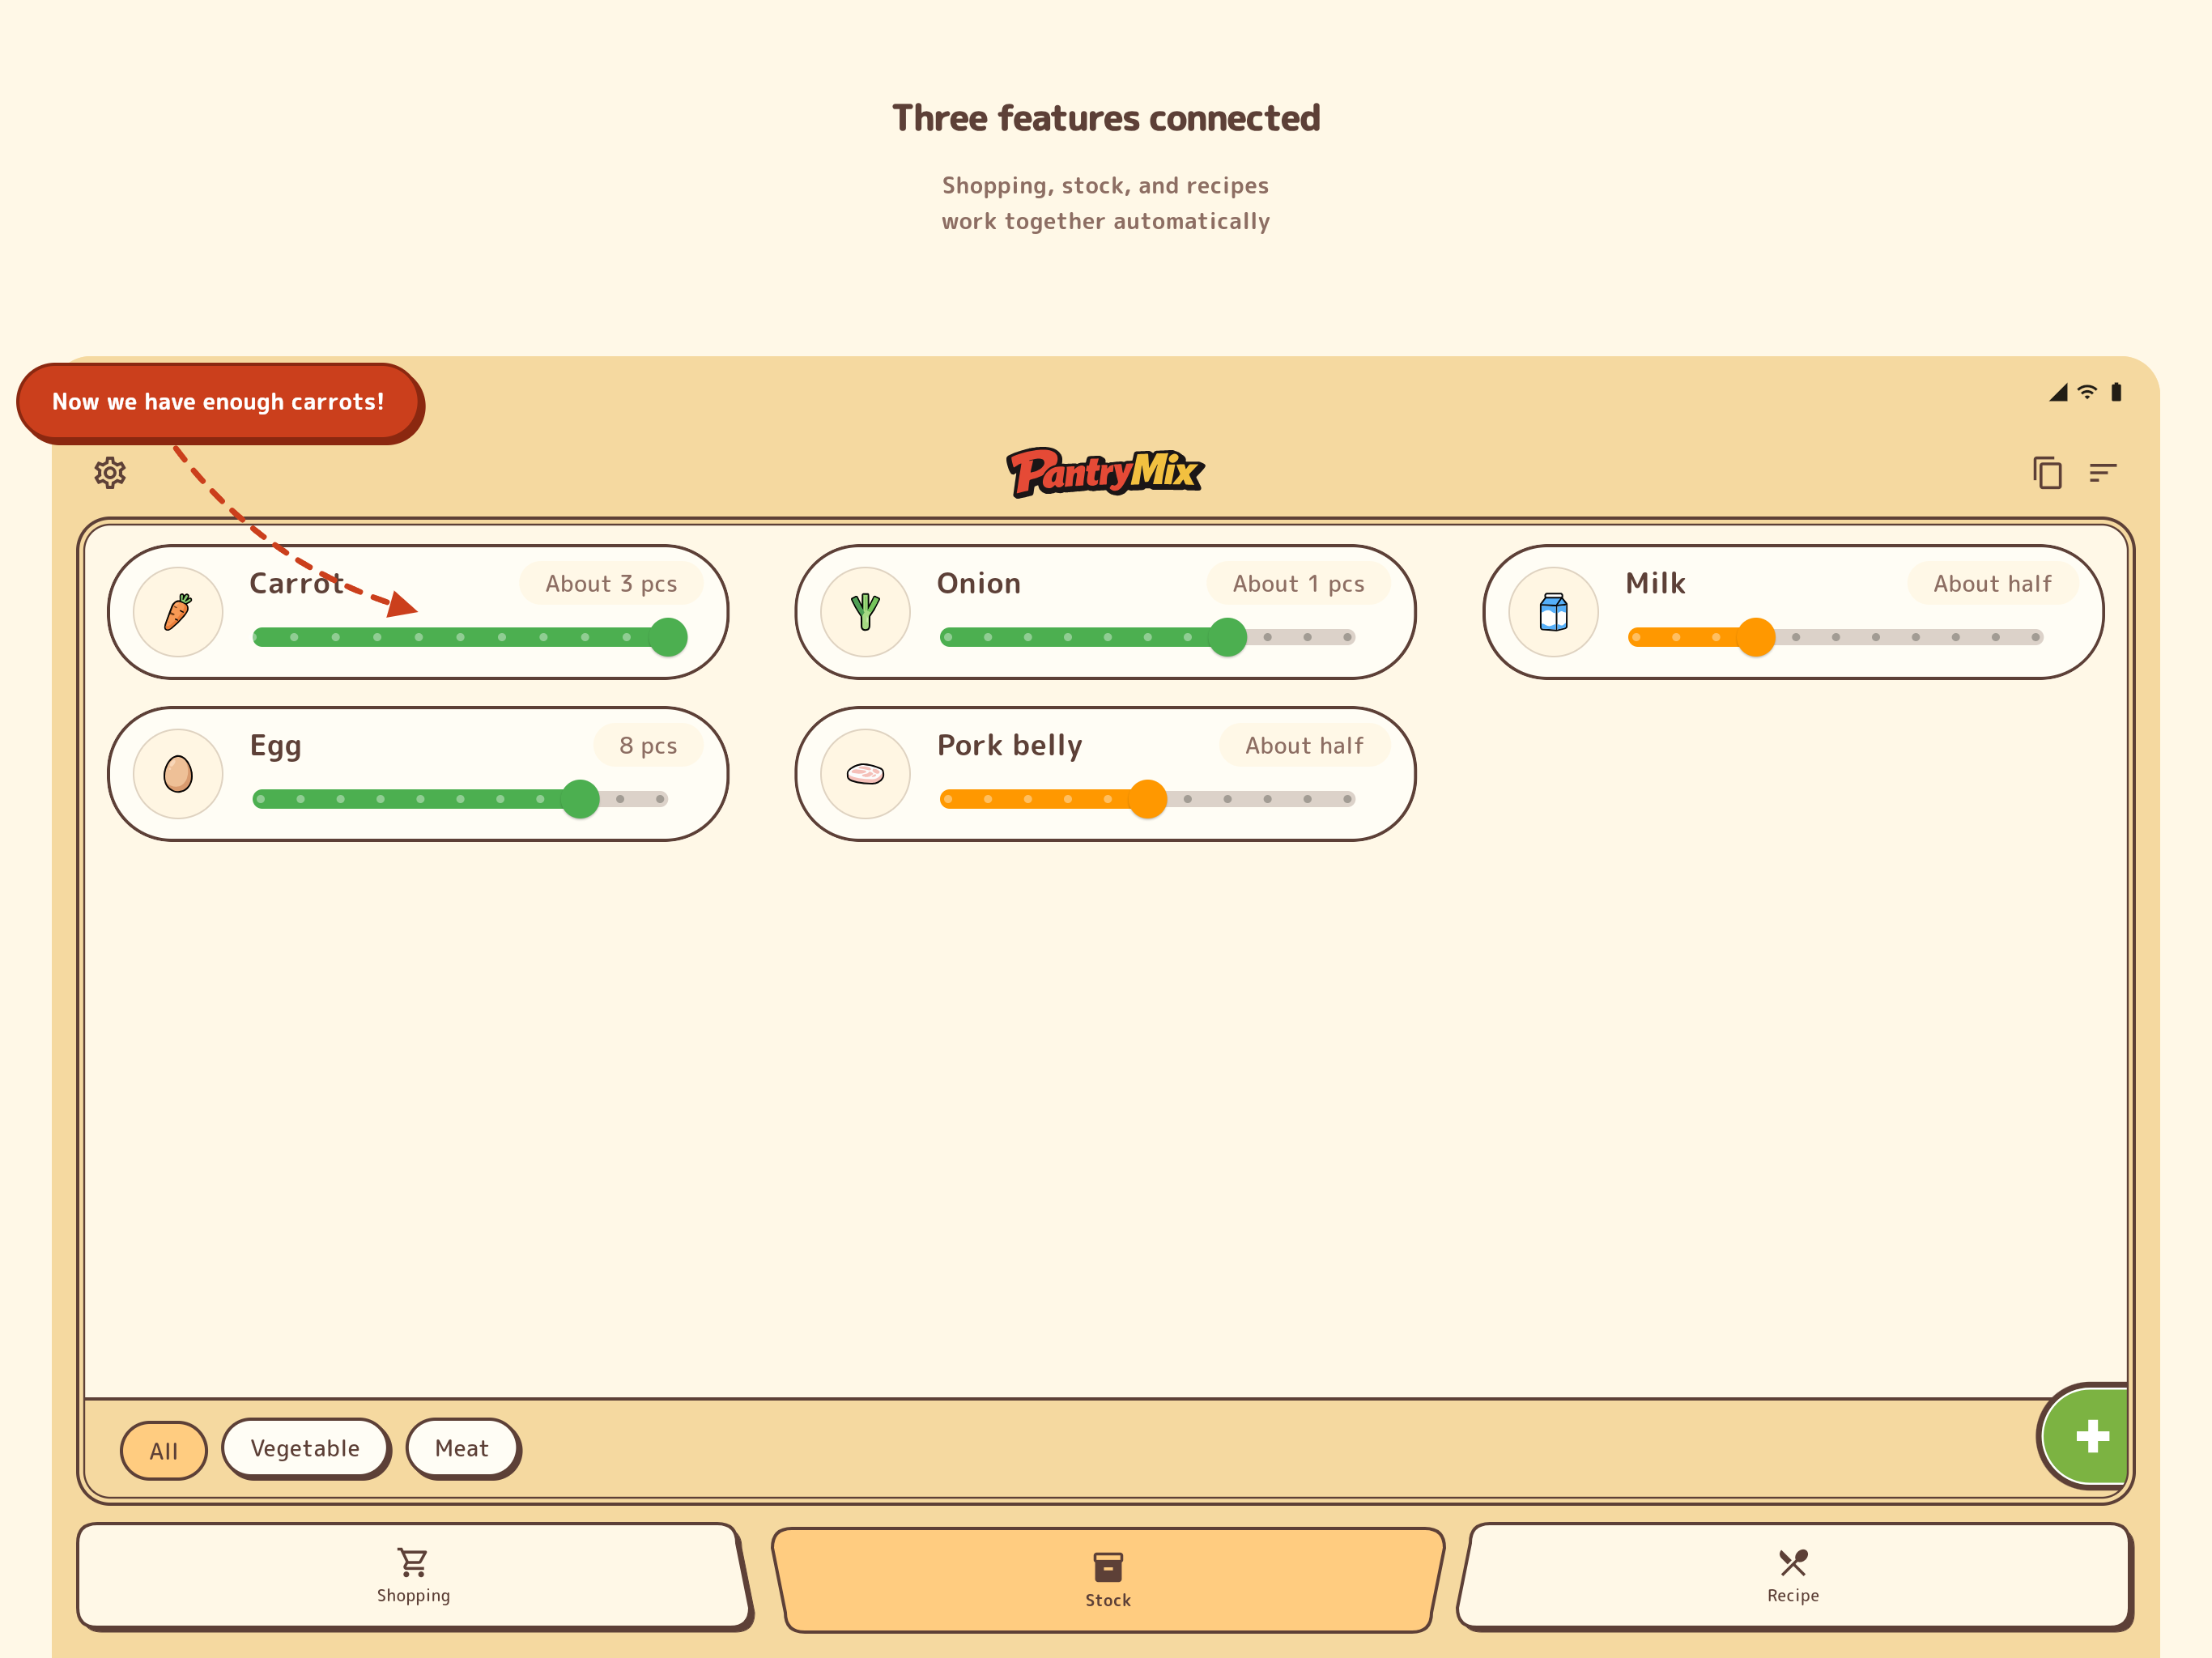Filter by Meat category
Image resolution: width=2212 pixels, height=1658 pixels.
(x=462, y=1448)
